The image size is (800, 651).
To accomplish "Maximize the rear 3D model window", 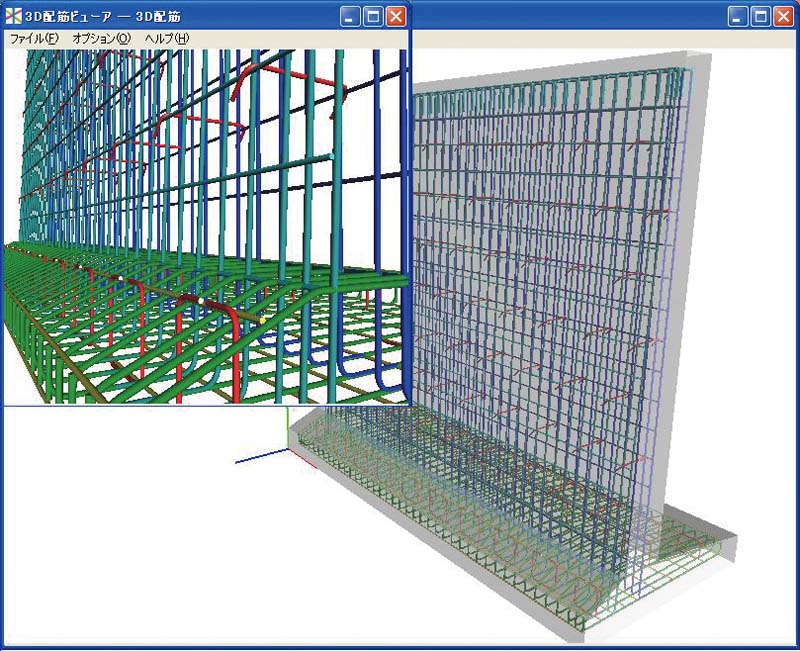I will [760, 16].
